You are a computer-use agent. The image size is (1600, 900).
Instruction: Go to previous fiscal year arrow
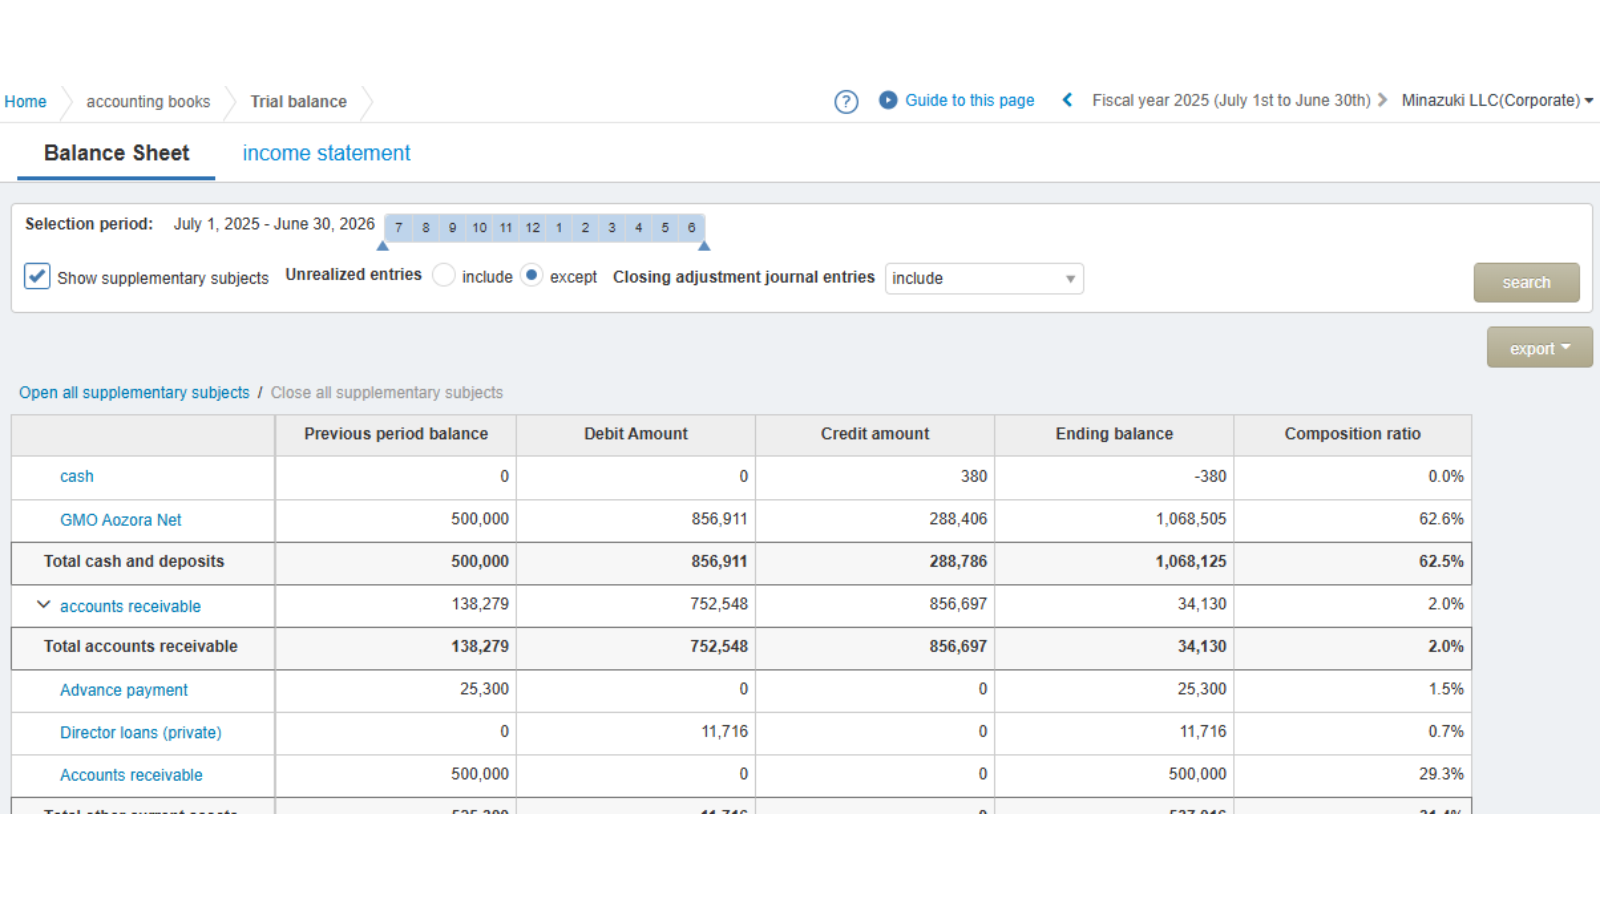pos(1067,100)
